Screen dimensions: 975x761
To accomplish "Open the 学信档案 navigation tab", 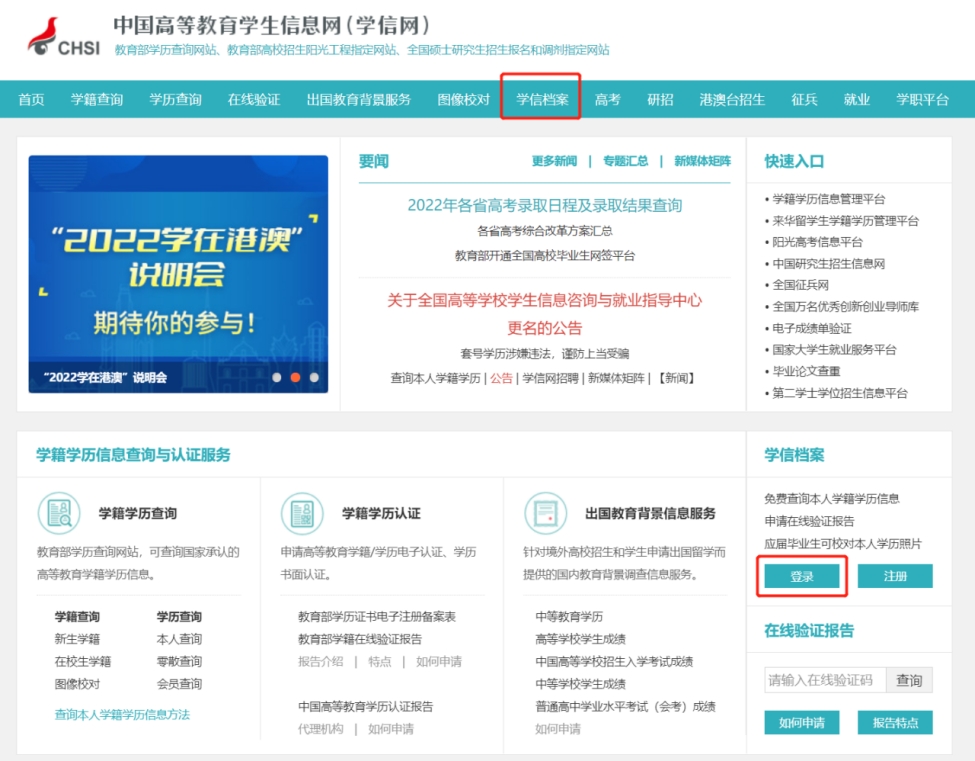I will coord(542,100).
